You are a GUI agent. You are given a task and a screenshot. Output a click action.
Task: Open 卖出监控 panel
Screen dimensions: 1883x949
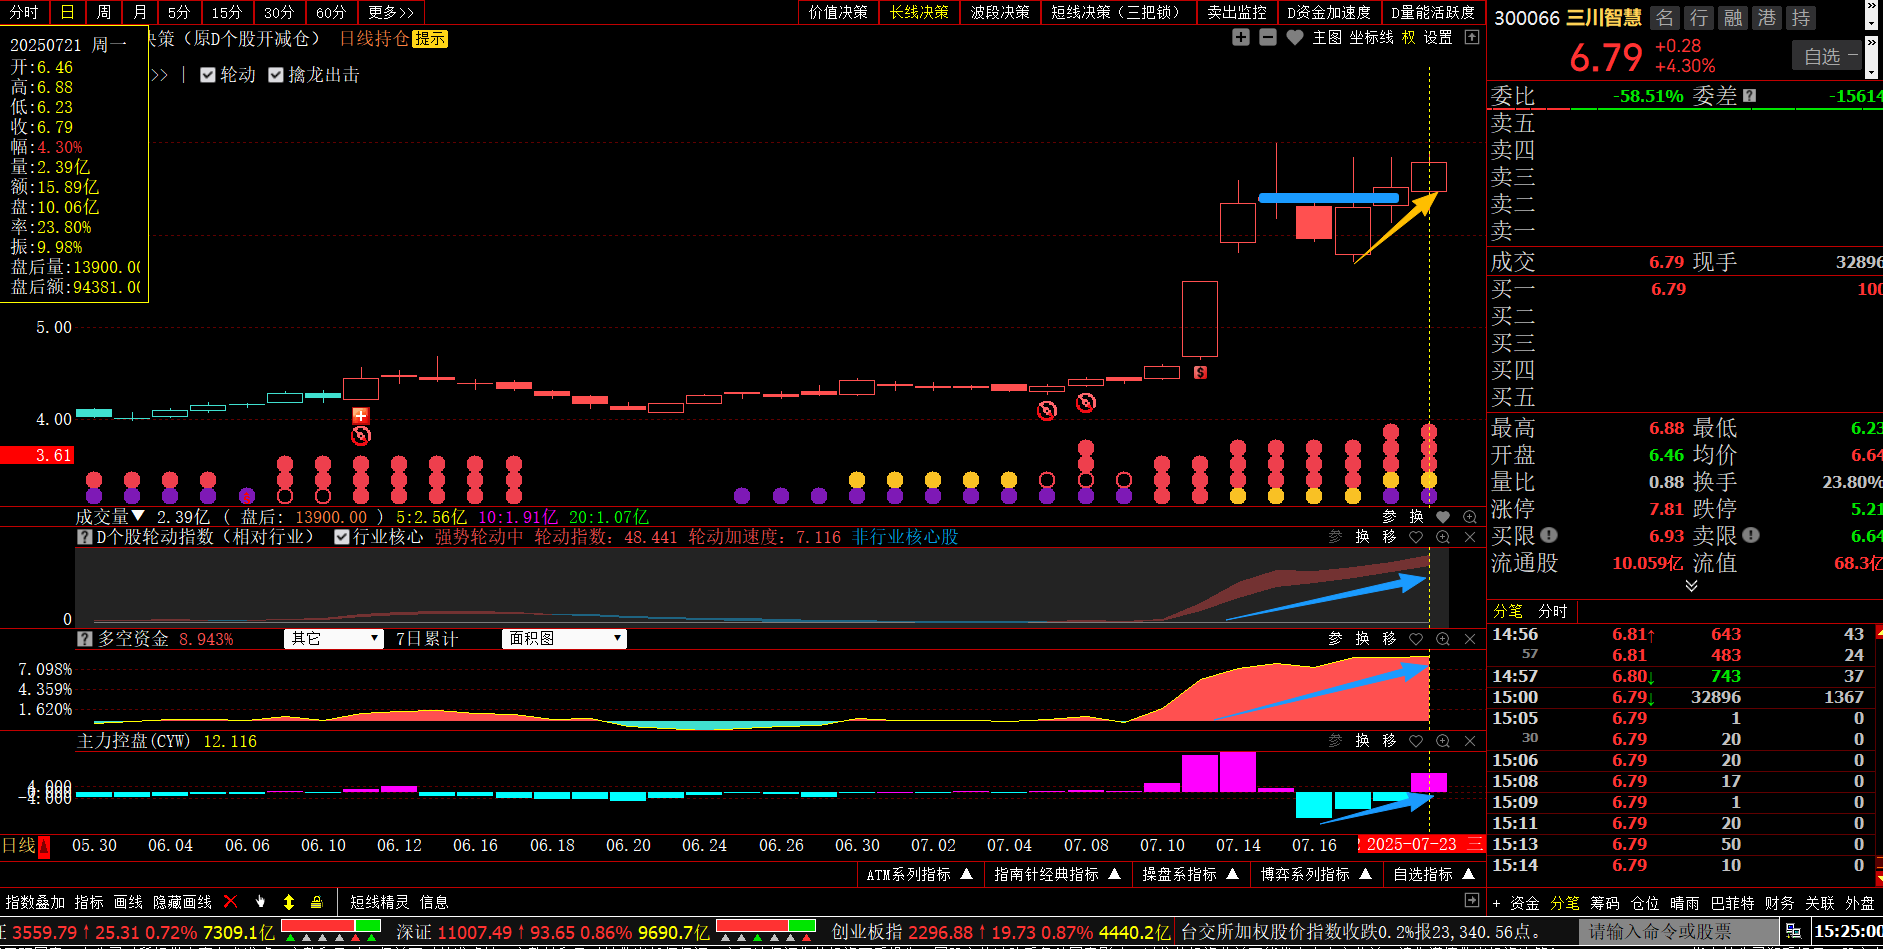tap(1237, 12)
